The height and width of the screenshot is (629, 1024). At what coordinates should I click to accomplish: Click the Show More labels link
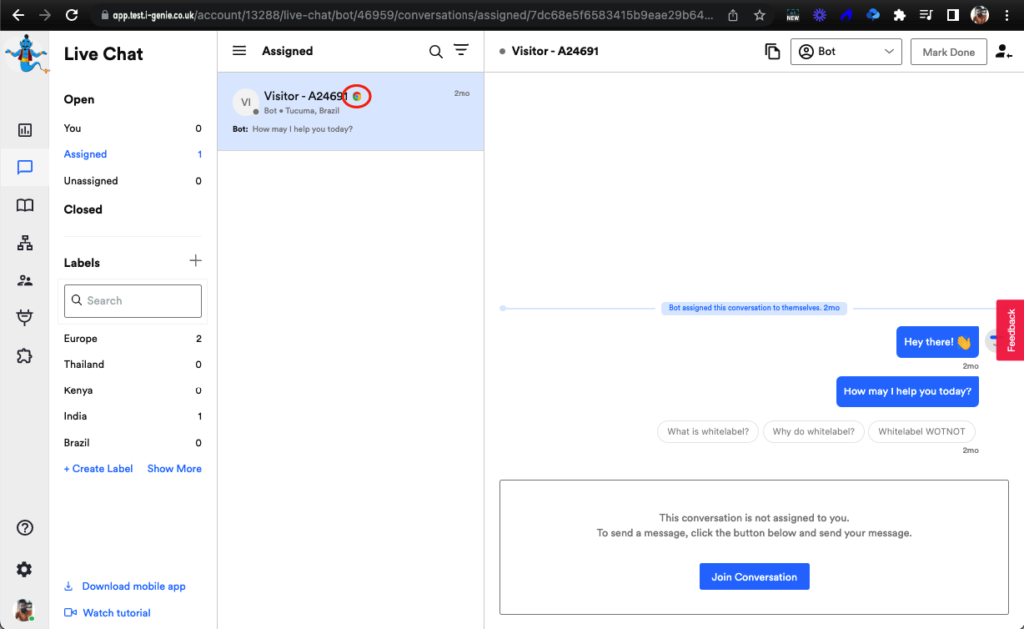pyautogui.click(x=174, y=469)
